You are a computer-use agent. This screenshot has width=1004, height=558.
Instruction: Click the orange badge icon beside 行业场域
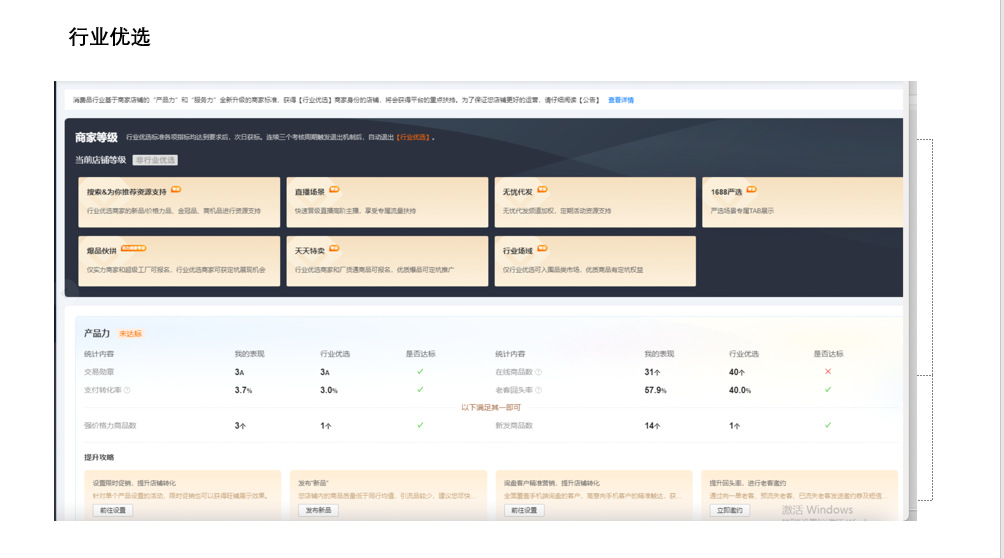click(542, 249)
